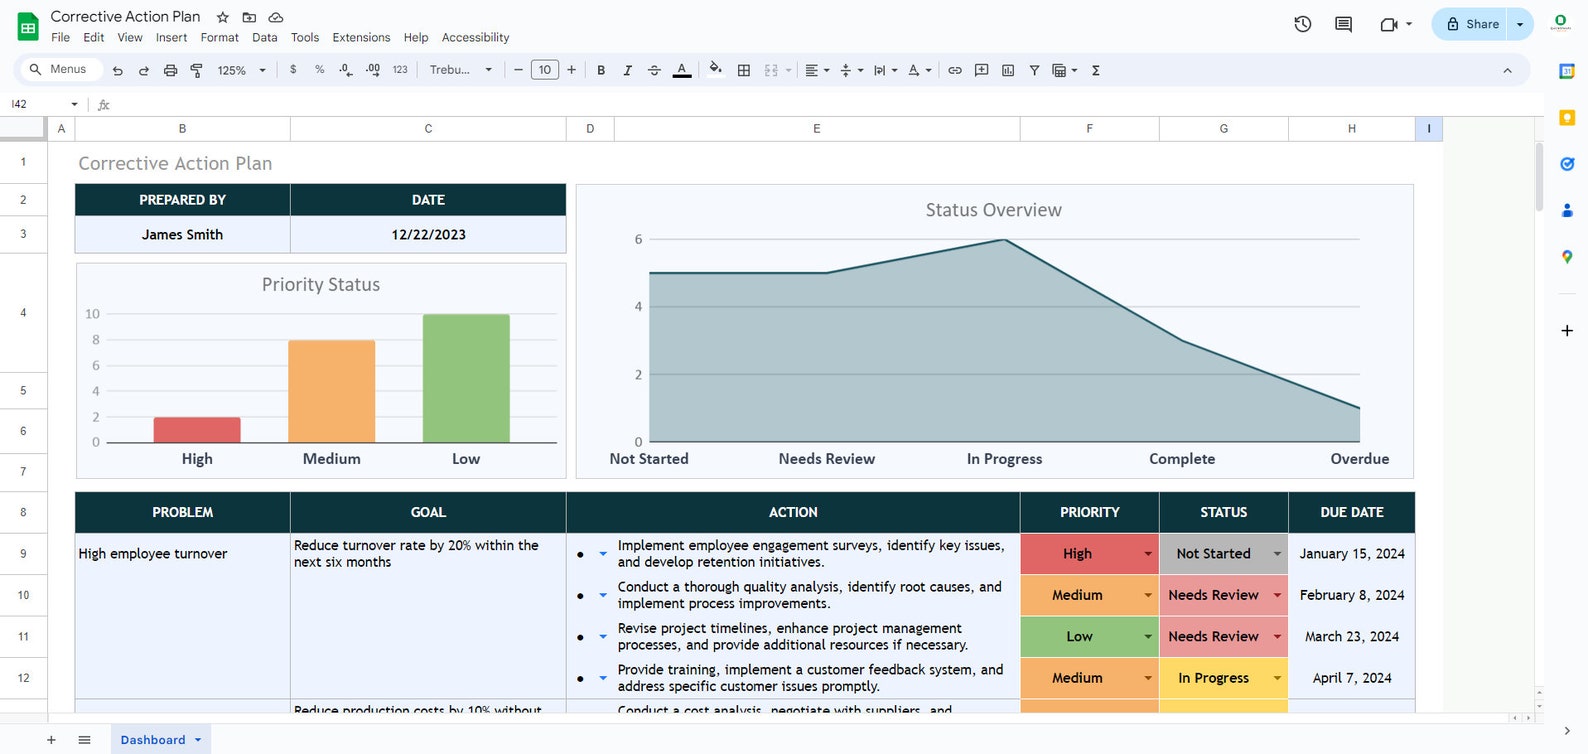Click the Redo arrow in the toolbar
The height and width of the screenshot is (754, 1588).
144,70
